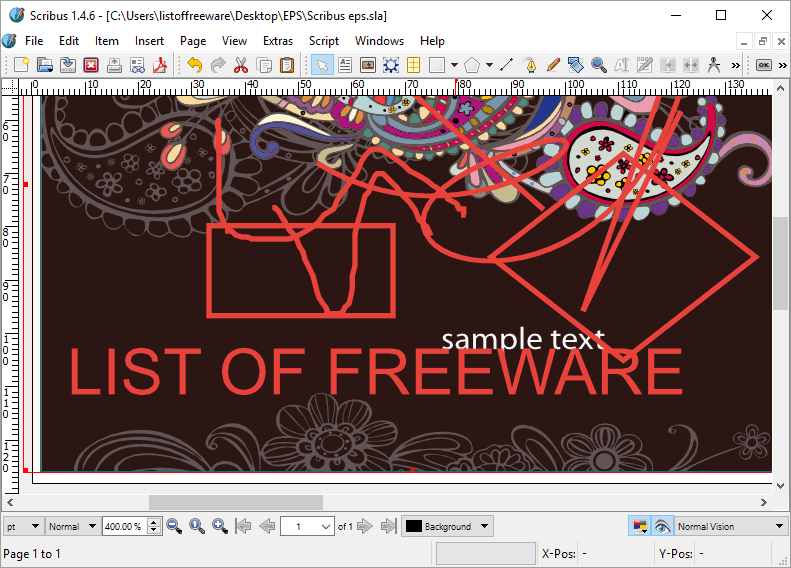The height and width of the screenshot is (568, 791).
Task: Open the polygon properties dropdown arrow
Action: pyautogui.click(x=489, y=65)
